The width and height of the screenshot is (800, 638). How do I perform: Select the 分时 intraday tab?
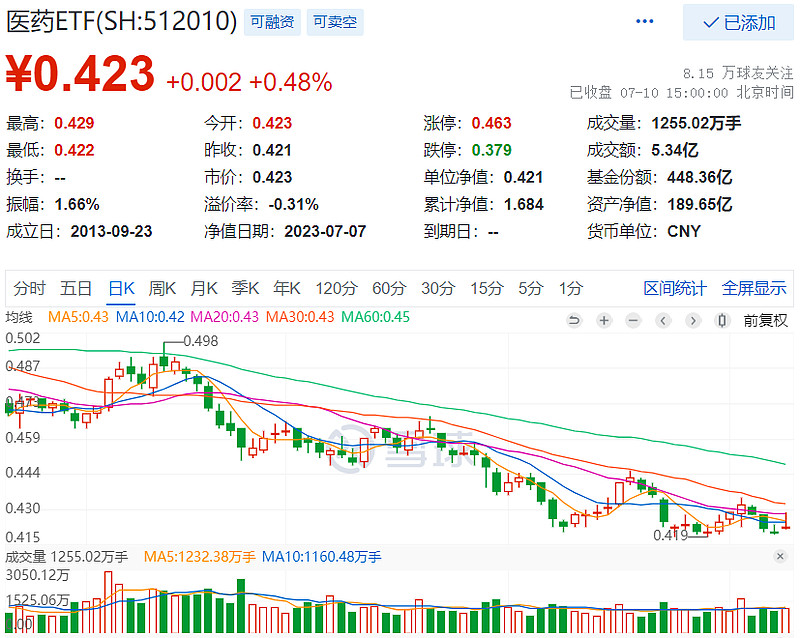tap(29, 287)
